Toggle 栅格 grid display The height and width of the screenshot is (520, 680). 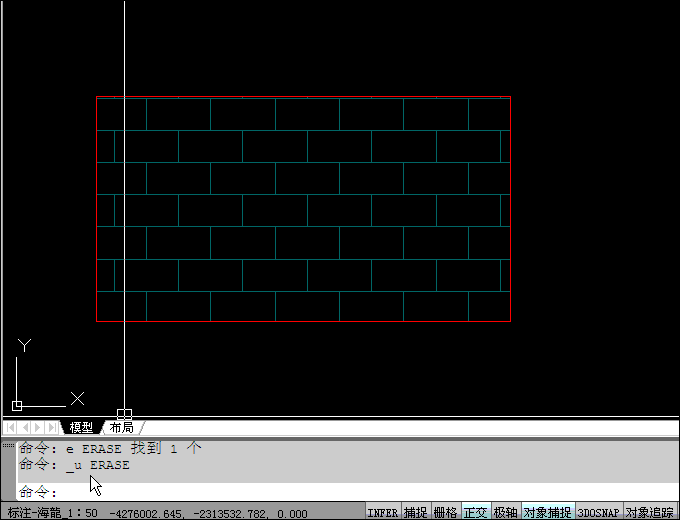pos(445,513)
